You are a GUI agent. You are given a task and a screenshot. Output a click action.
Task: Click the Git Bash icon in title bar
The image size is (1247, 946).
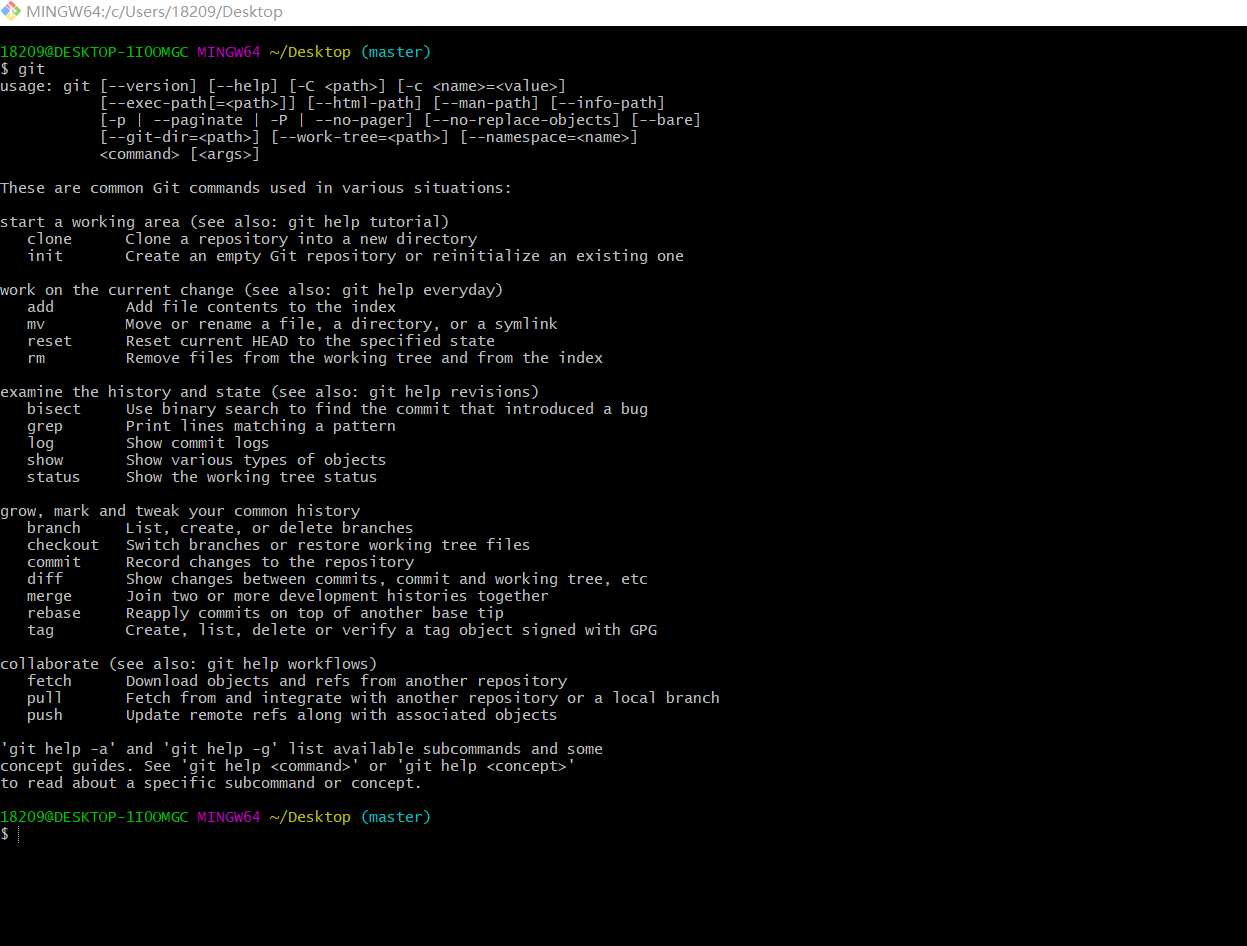tap(11, 11)
